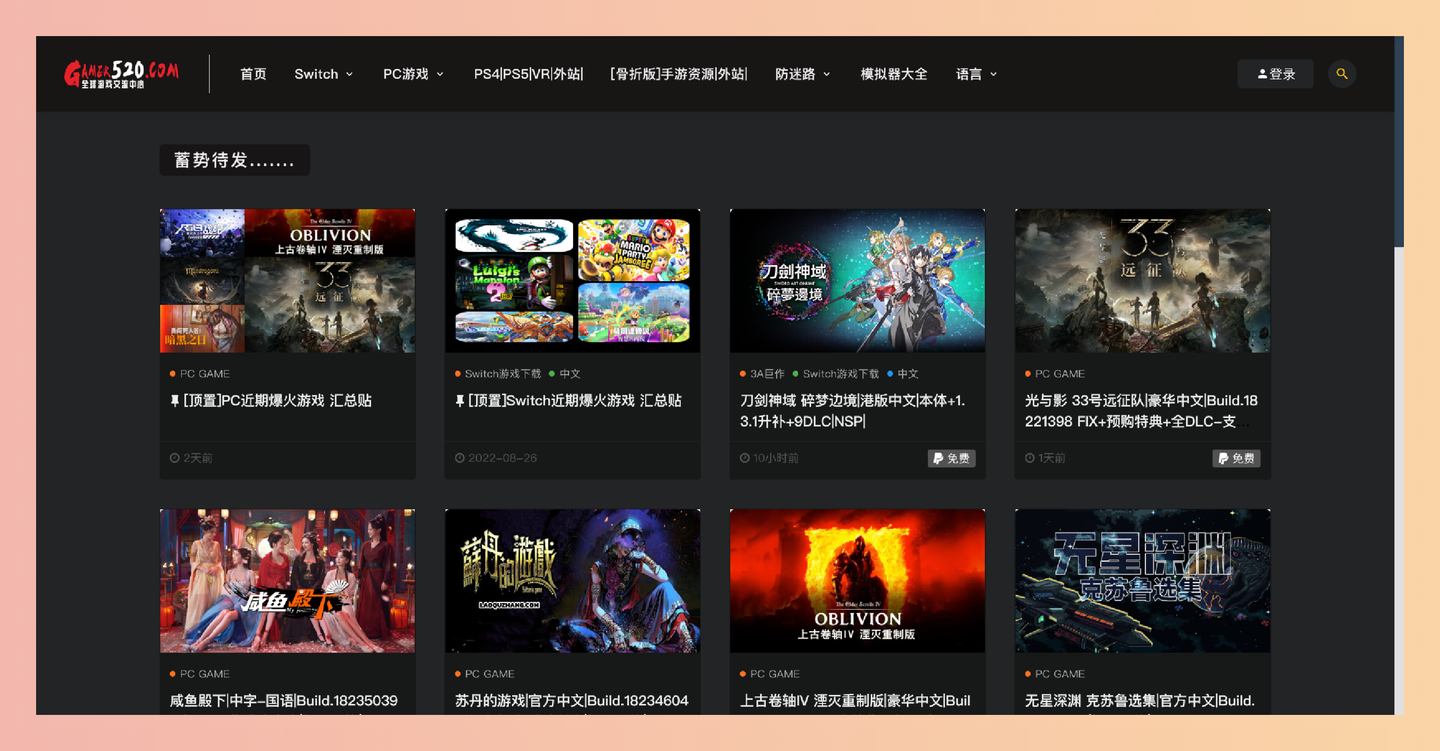
Task: Click the 登录 login button
Action: [1275, 74]
